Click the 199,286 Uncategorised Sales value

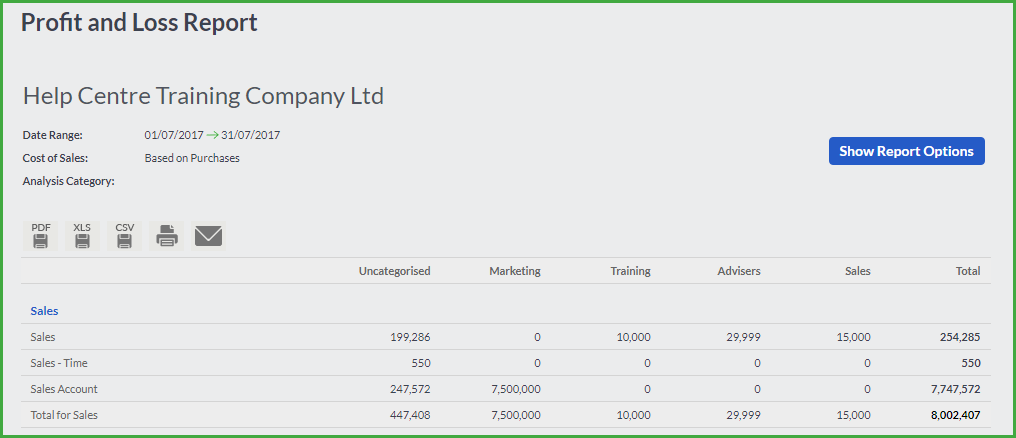pyautogui.click(x=410, y=337)
